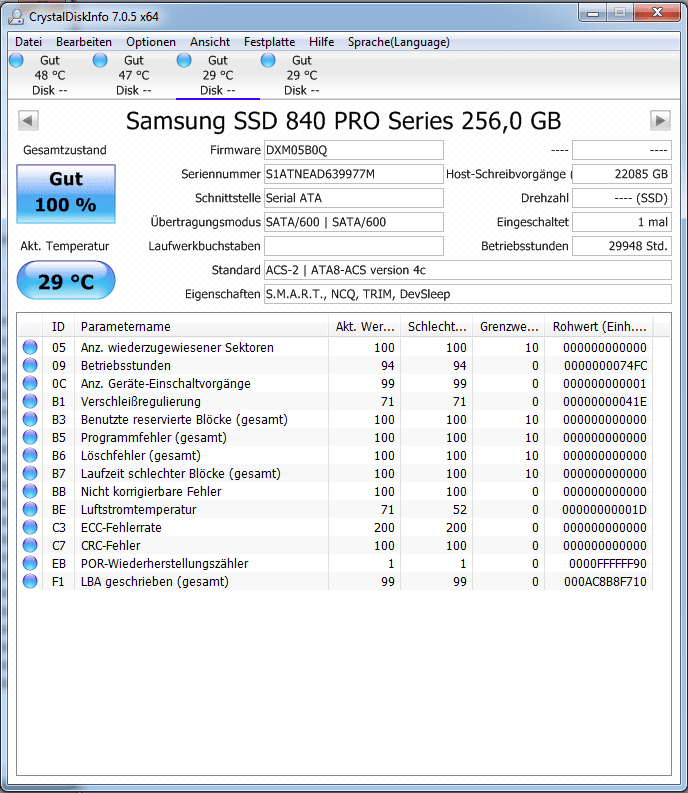Click raw value 00000000041E

pyautogui.click(x=605, y=402)
